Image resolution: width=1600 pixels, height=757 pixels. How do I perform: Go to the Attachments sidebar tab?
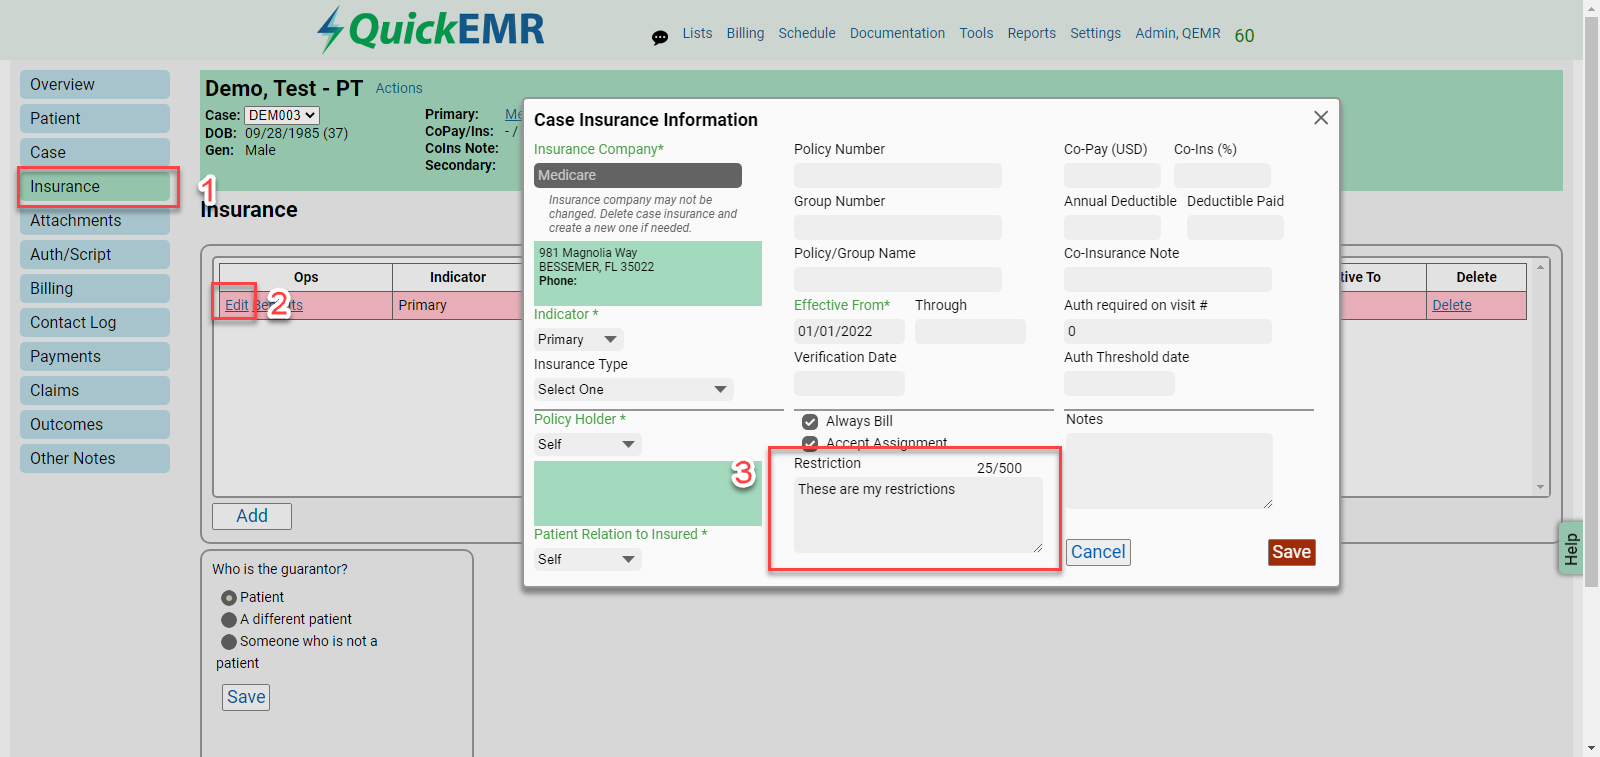pyautogui.click(x=95, y=221)
